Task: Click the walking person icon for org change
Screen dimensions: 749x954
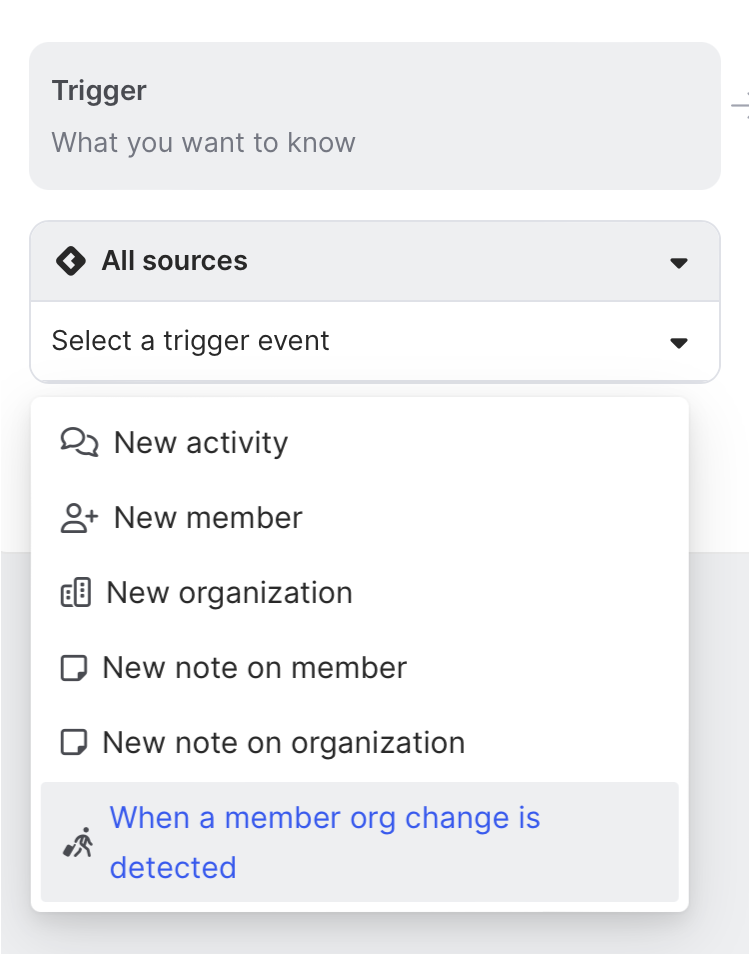Action: pos(78,843)
